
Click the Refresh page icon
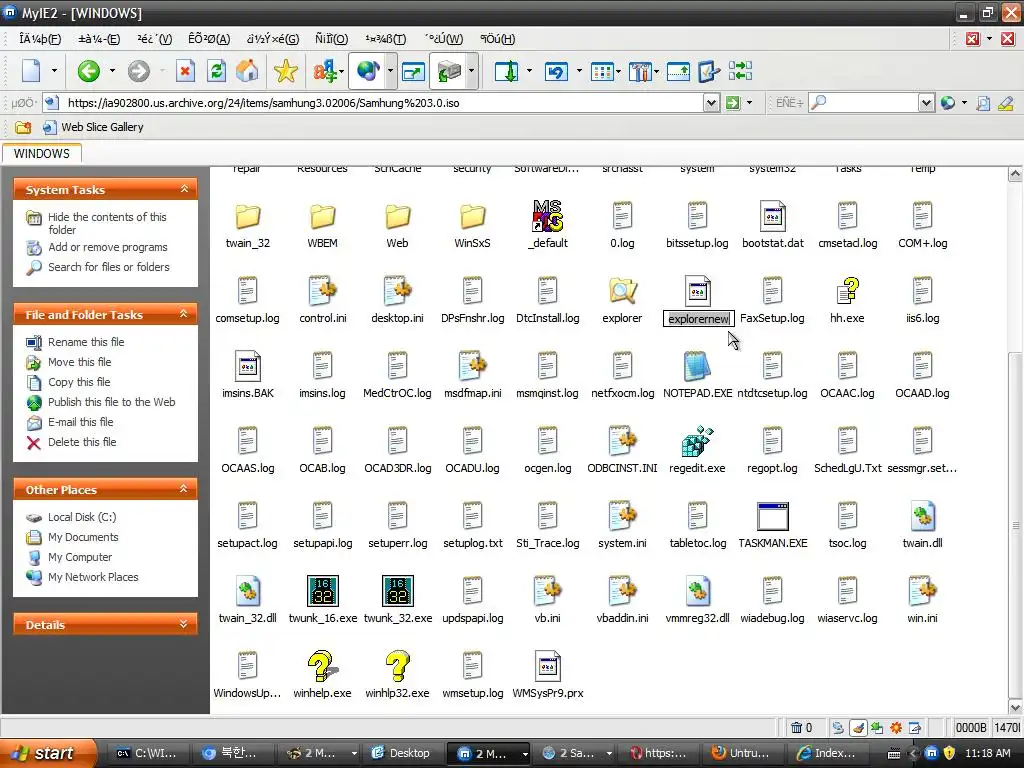pyautogui.click(x=217, y=71)
